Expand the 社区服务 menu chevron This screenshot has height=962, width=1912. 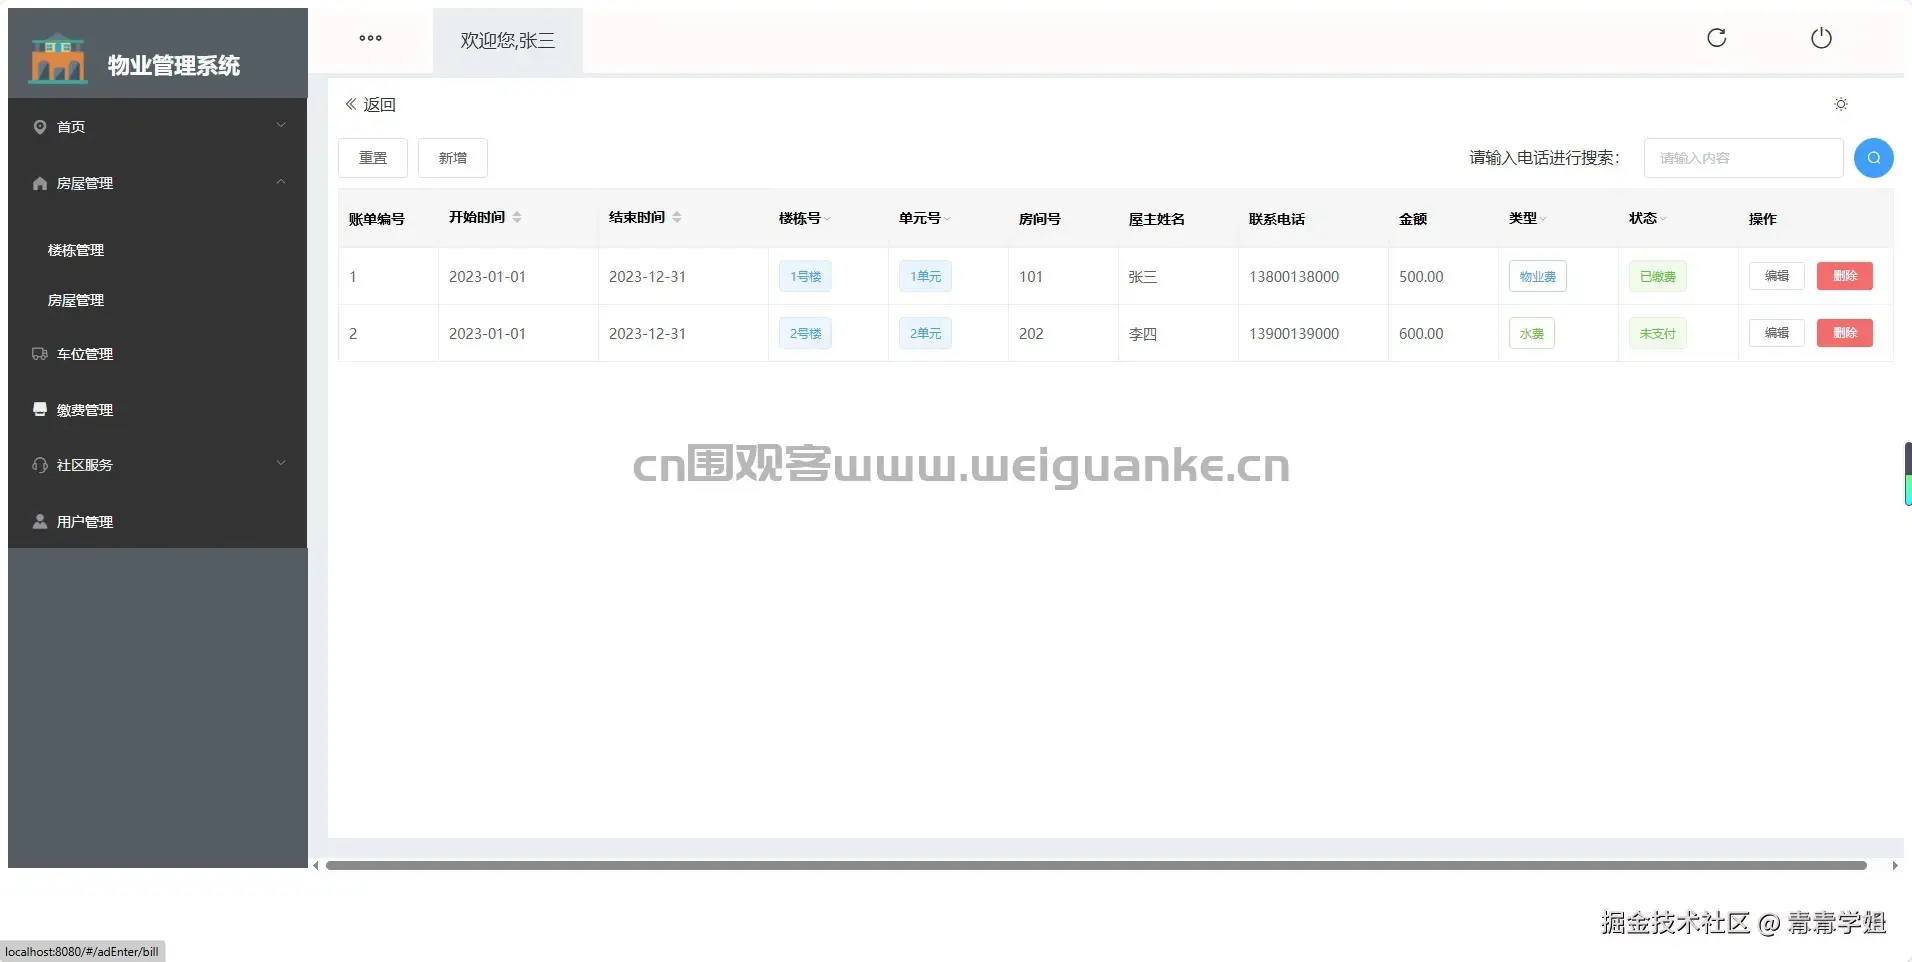[x=281, y=463]
